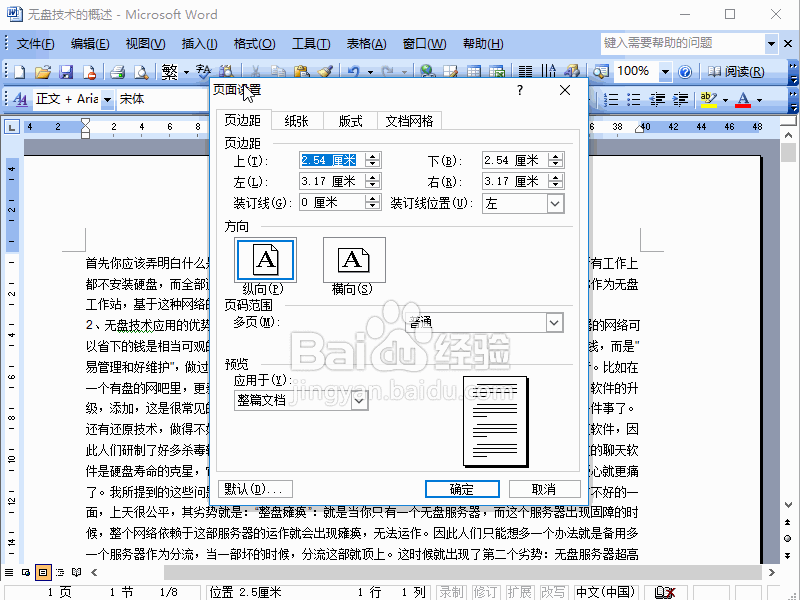Increase the paragraph indent
800x600 pixels.
(680, 99)
